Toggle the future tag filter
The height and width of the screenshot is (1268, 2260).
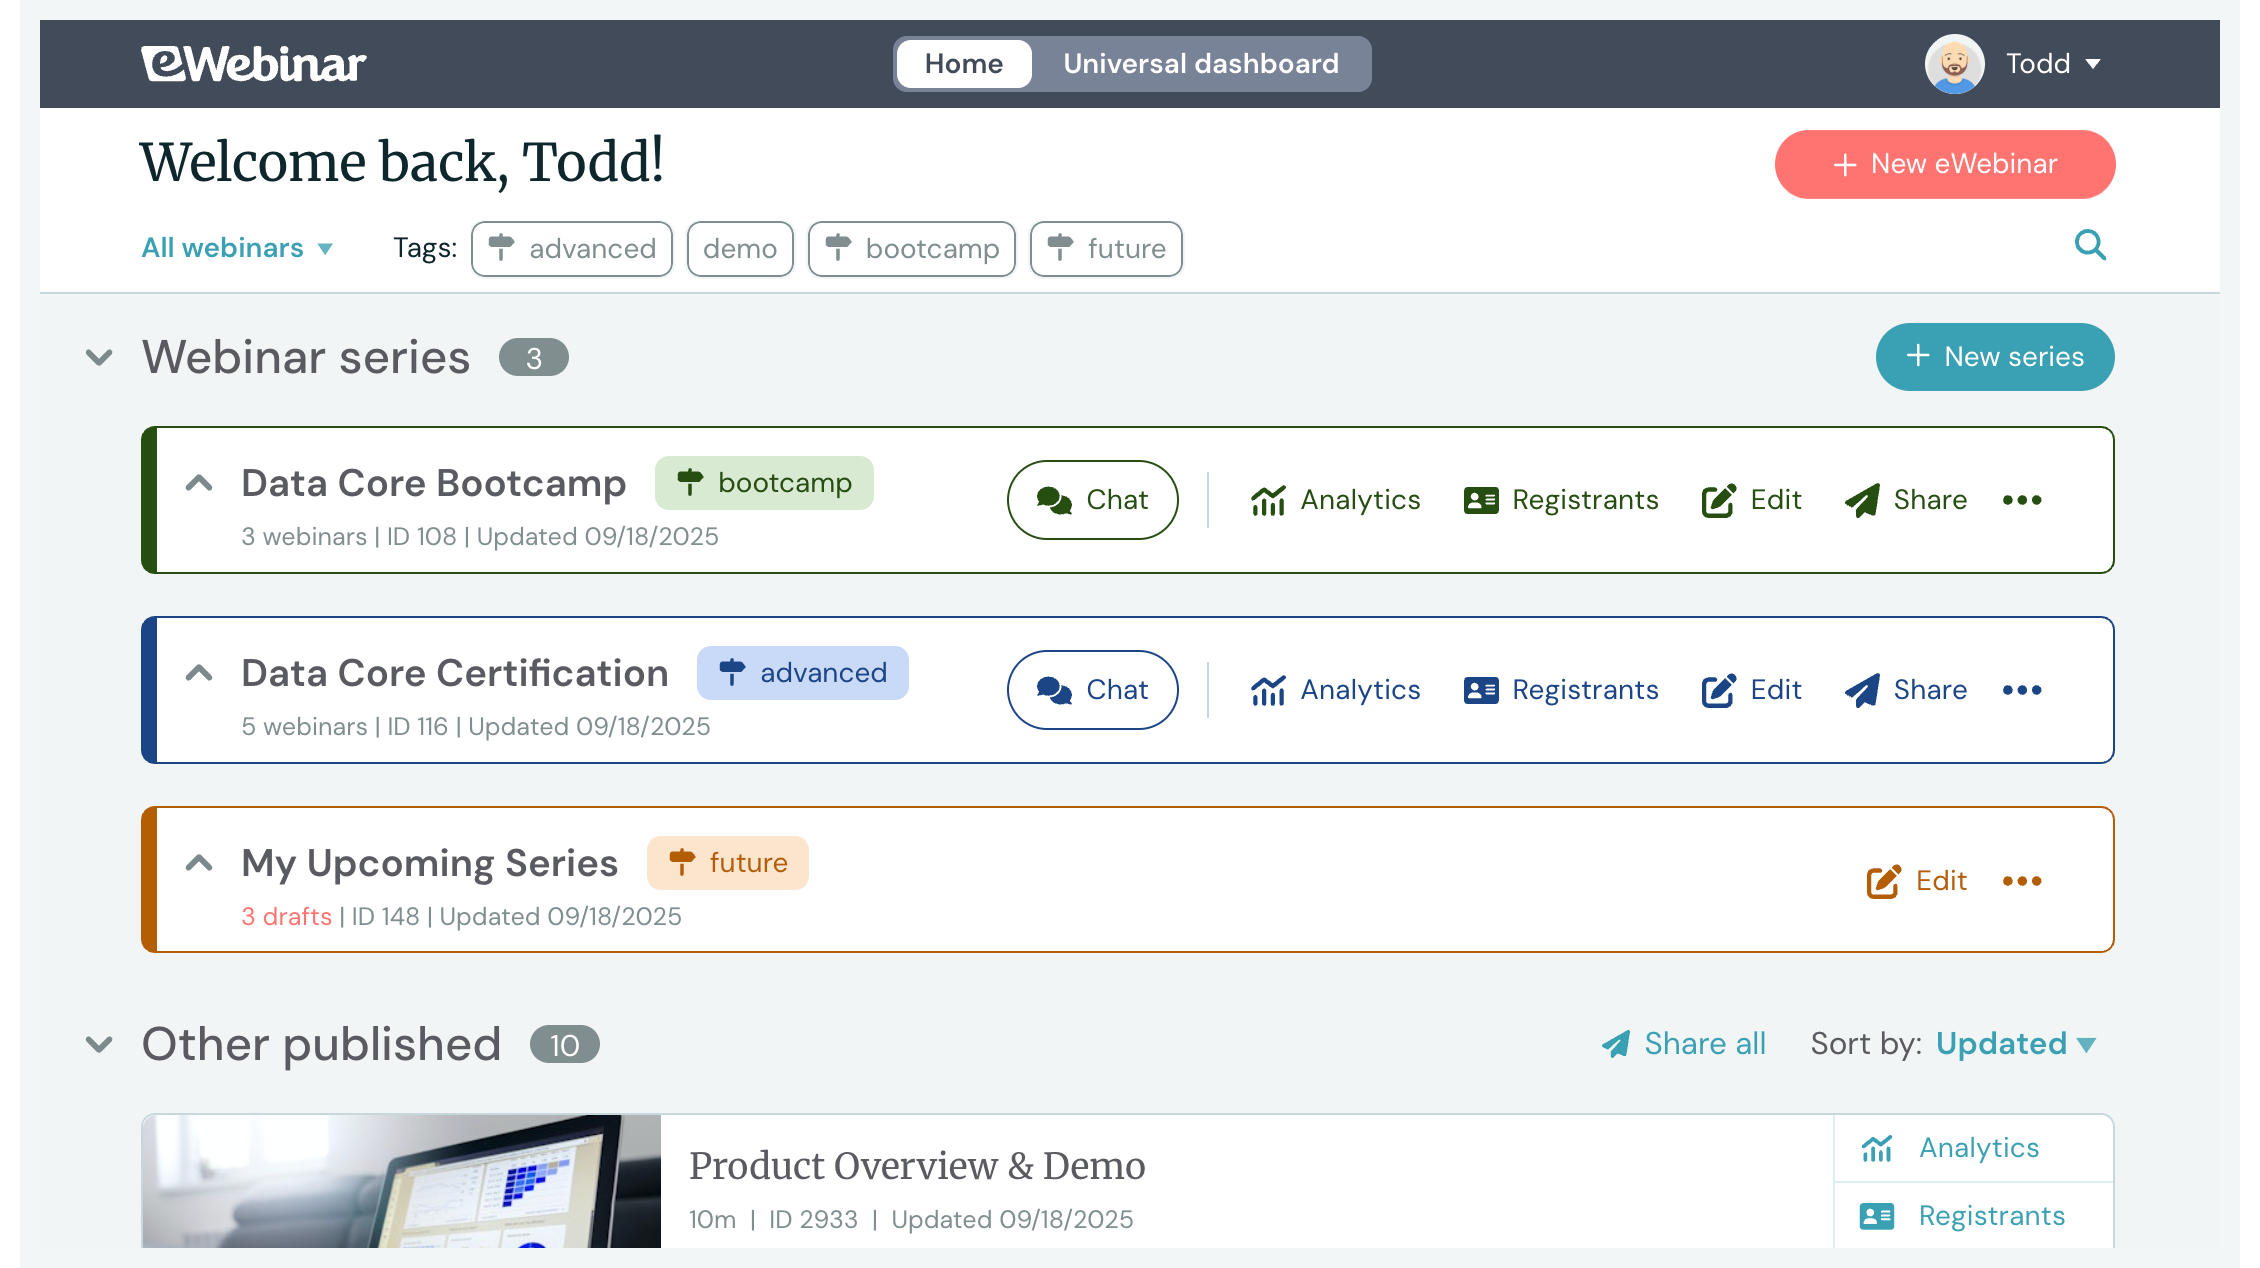1106,249
